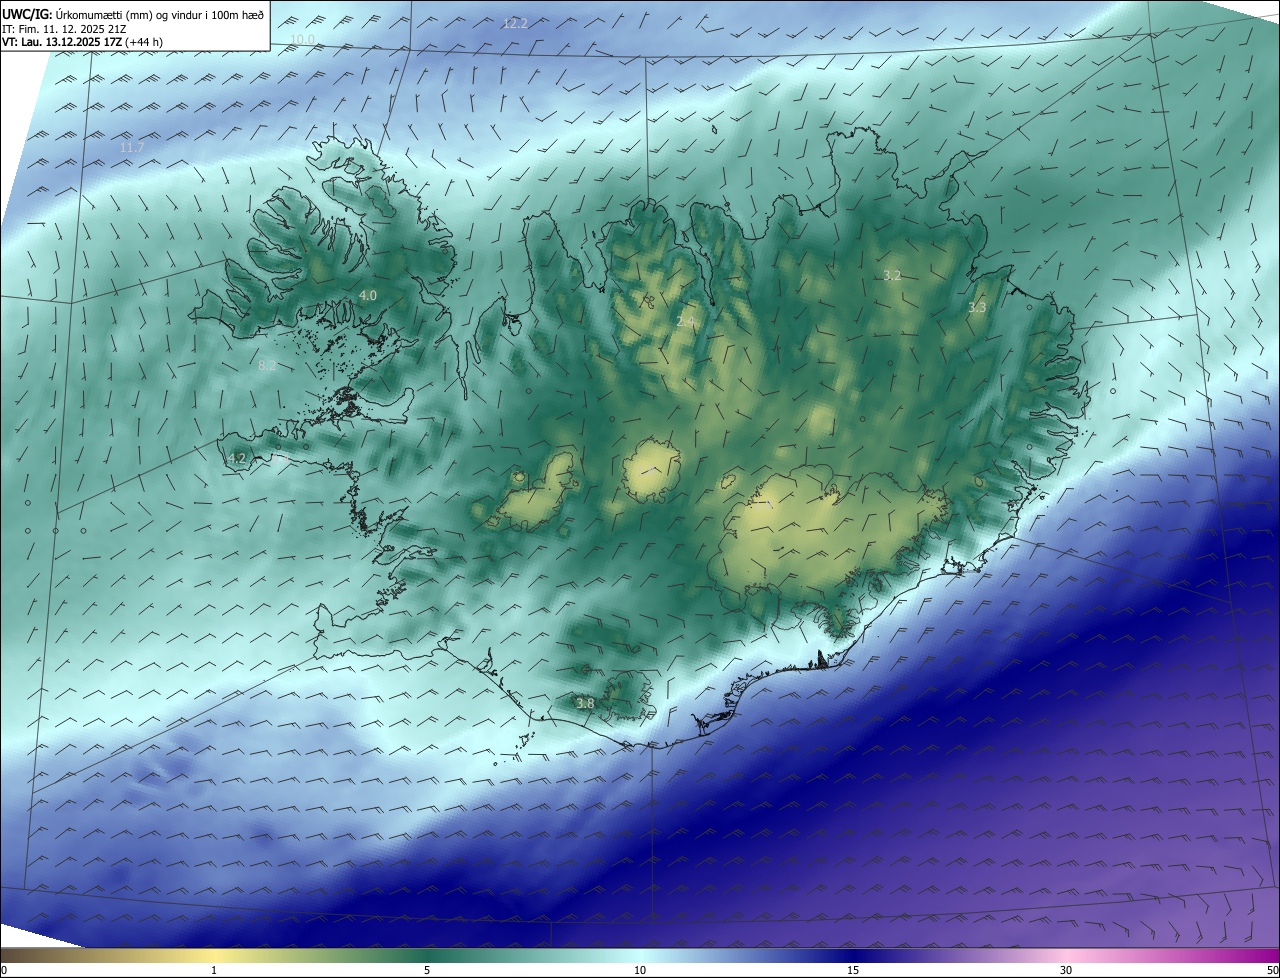
Task: Click the colour scale tick label '30'
Action: [1066, 971]
